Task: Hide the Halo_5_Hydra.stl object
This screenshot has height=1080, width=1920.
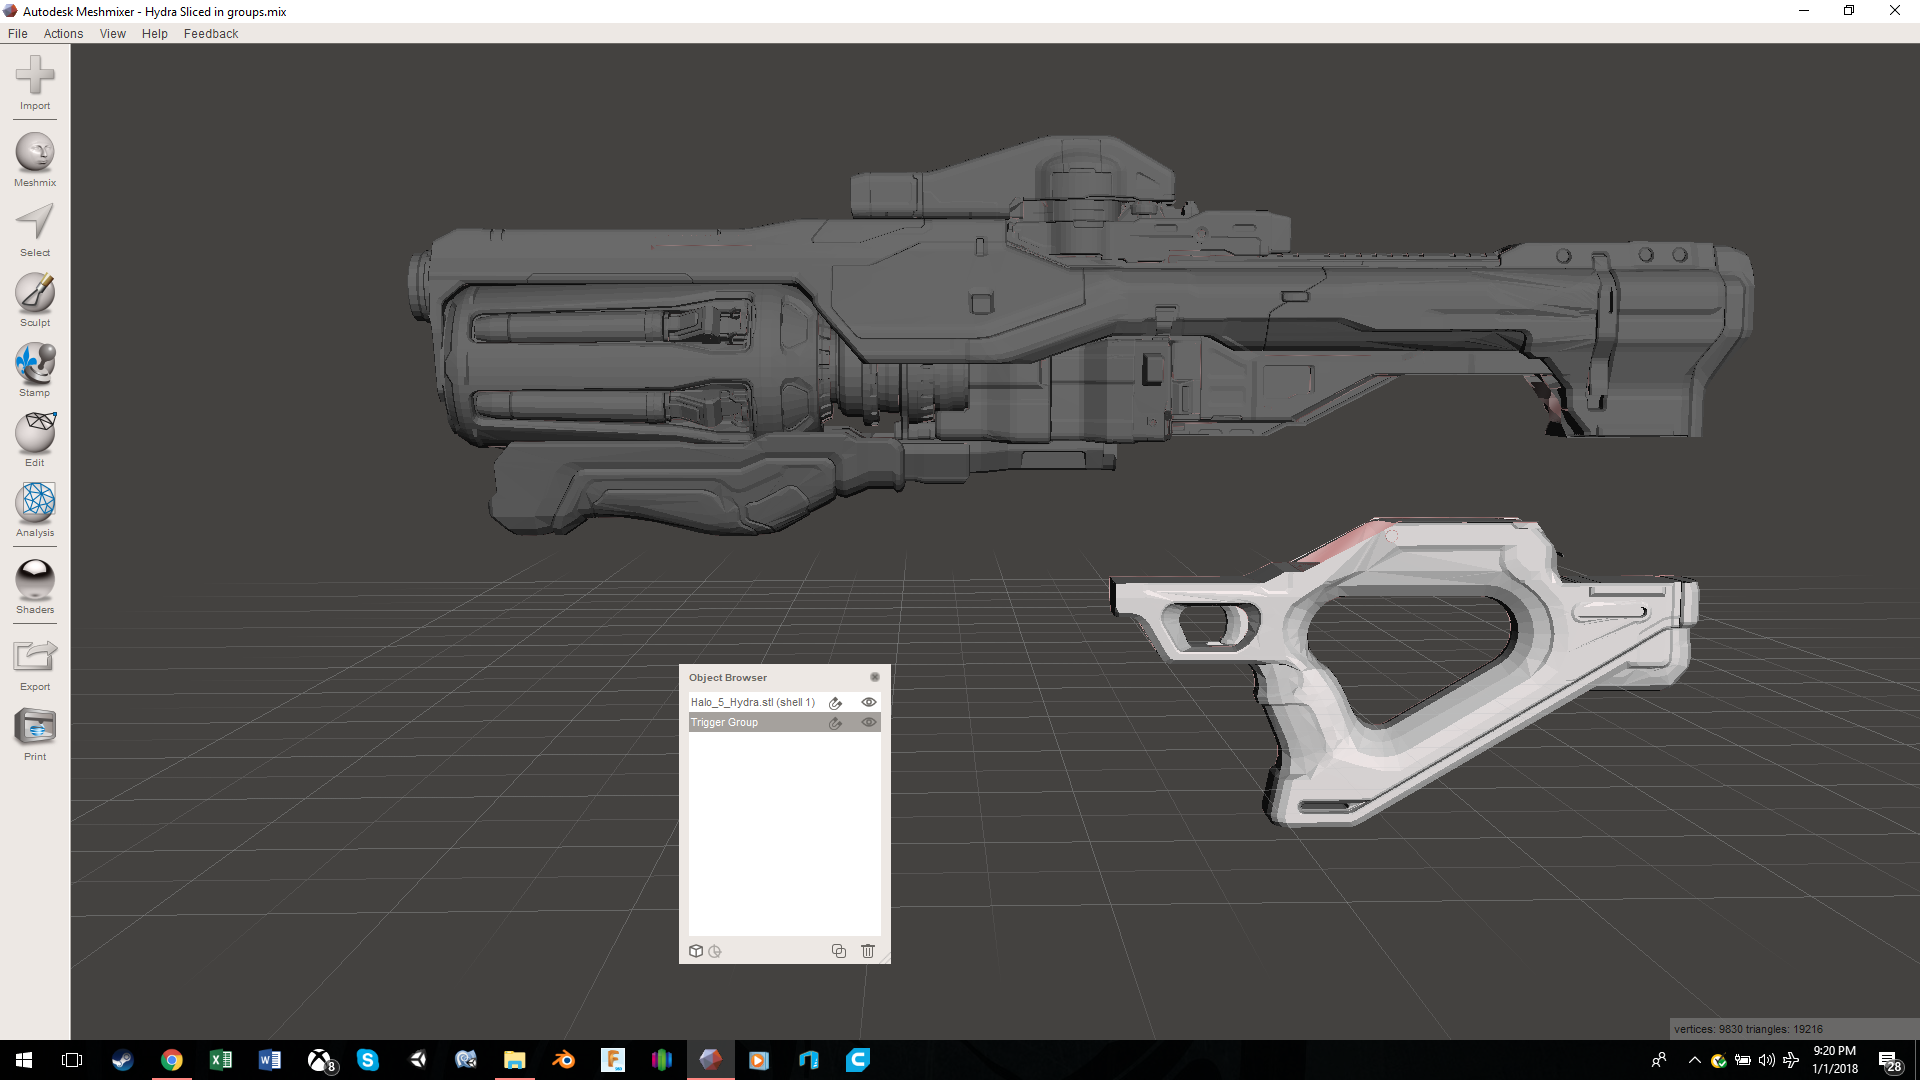Action: 869,702
